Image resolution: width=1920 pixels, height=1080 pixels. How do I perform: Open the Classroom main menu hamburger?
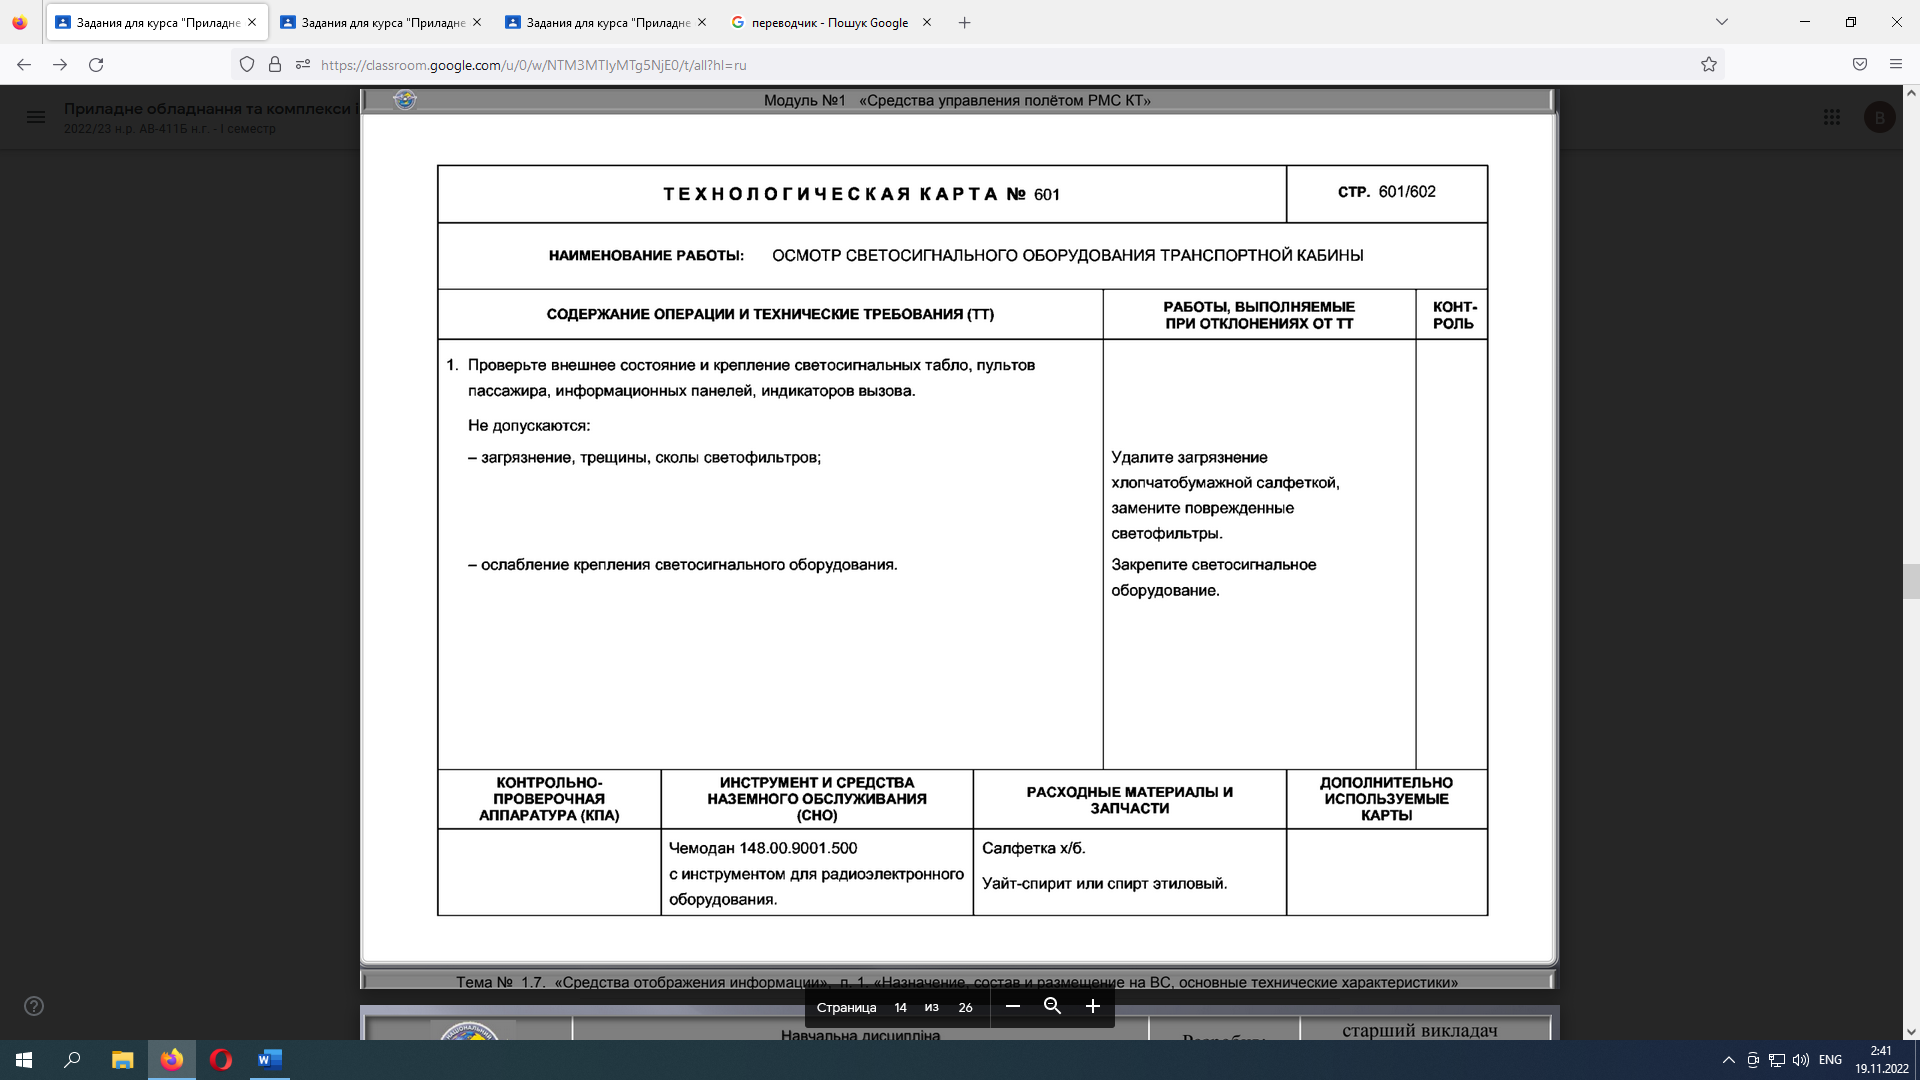[36, 117]
